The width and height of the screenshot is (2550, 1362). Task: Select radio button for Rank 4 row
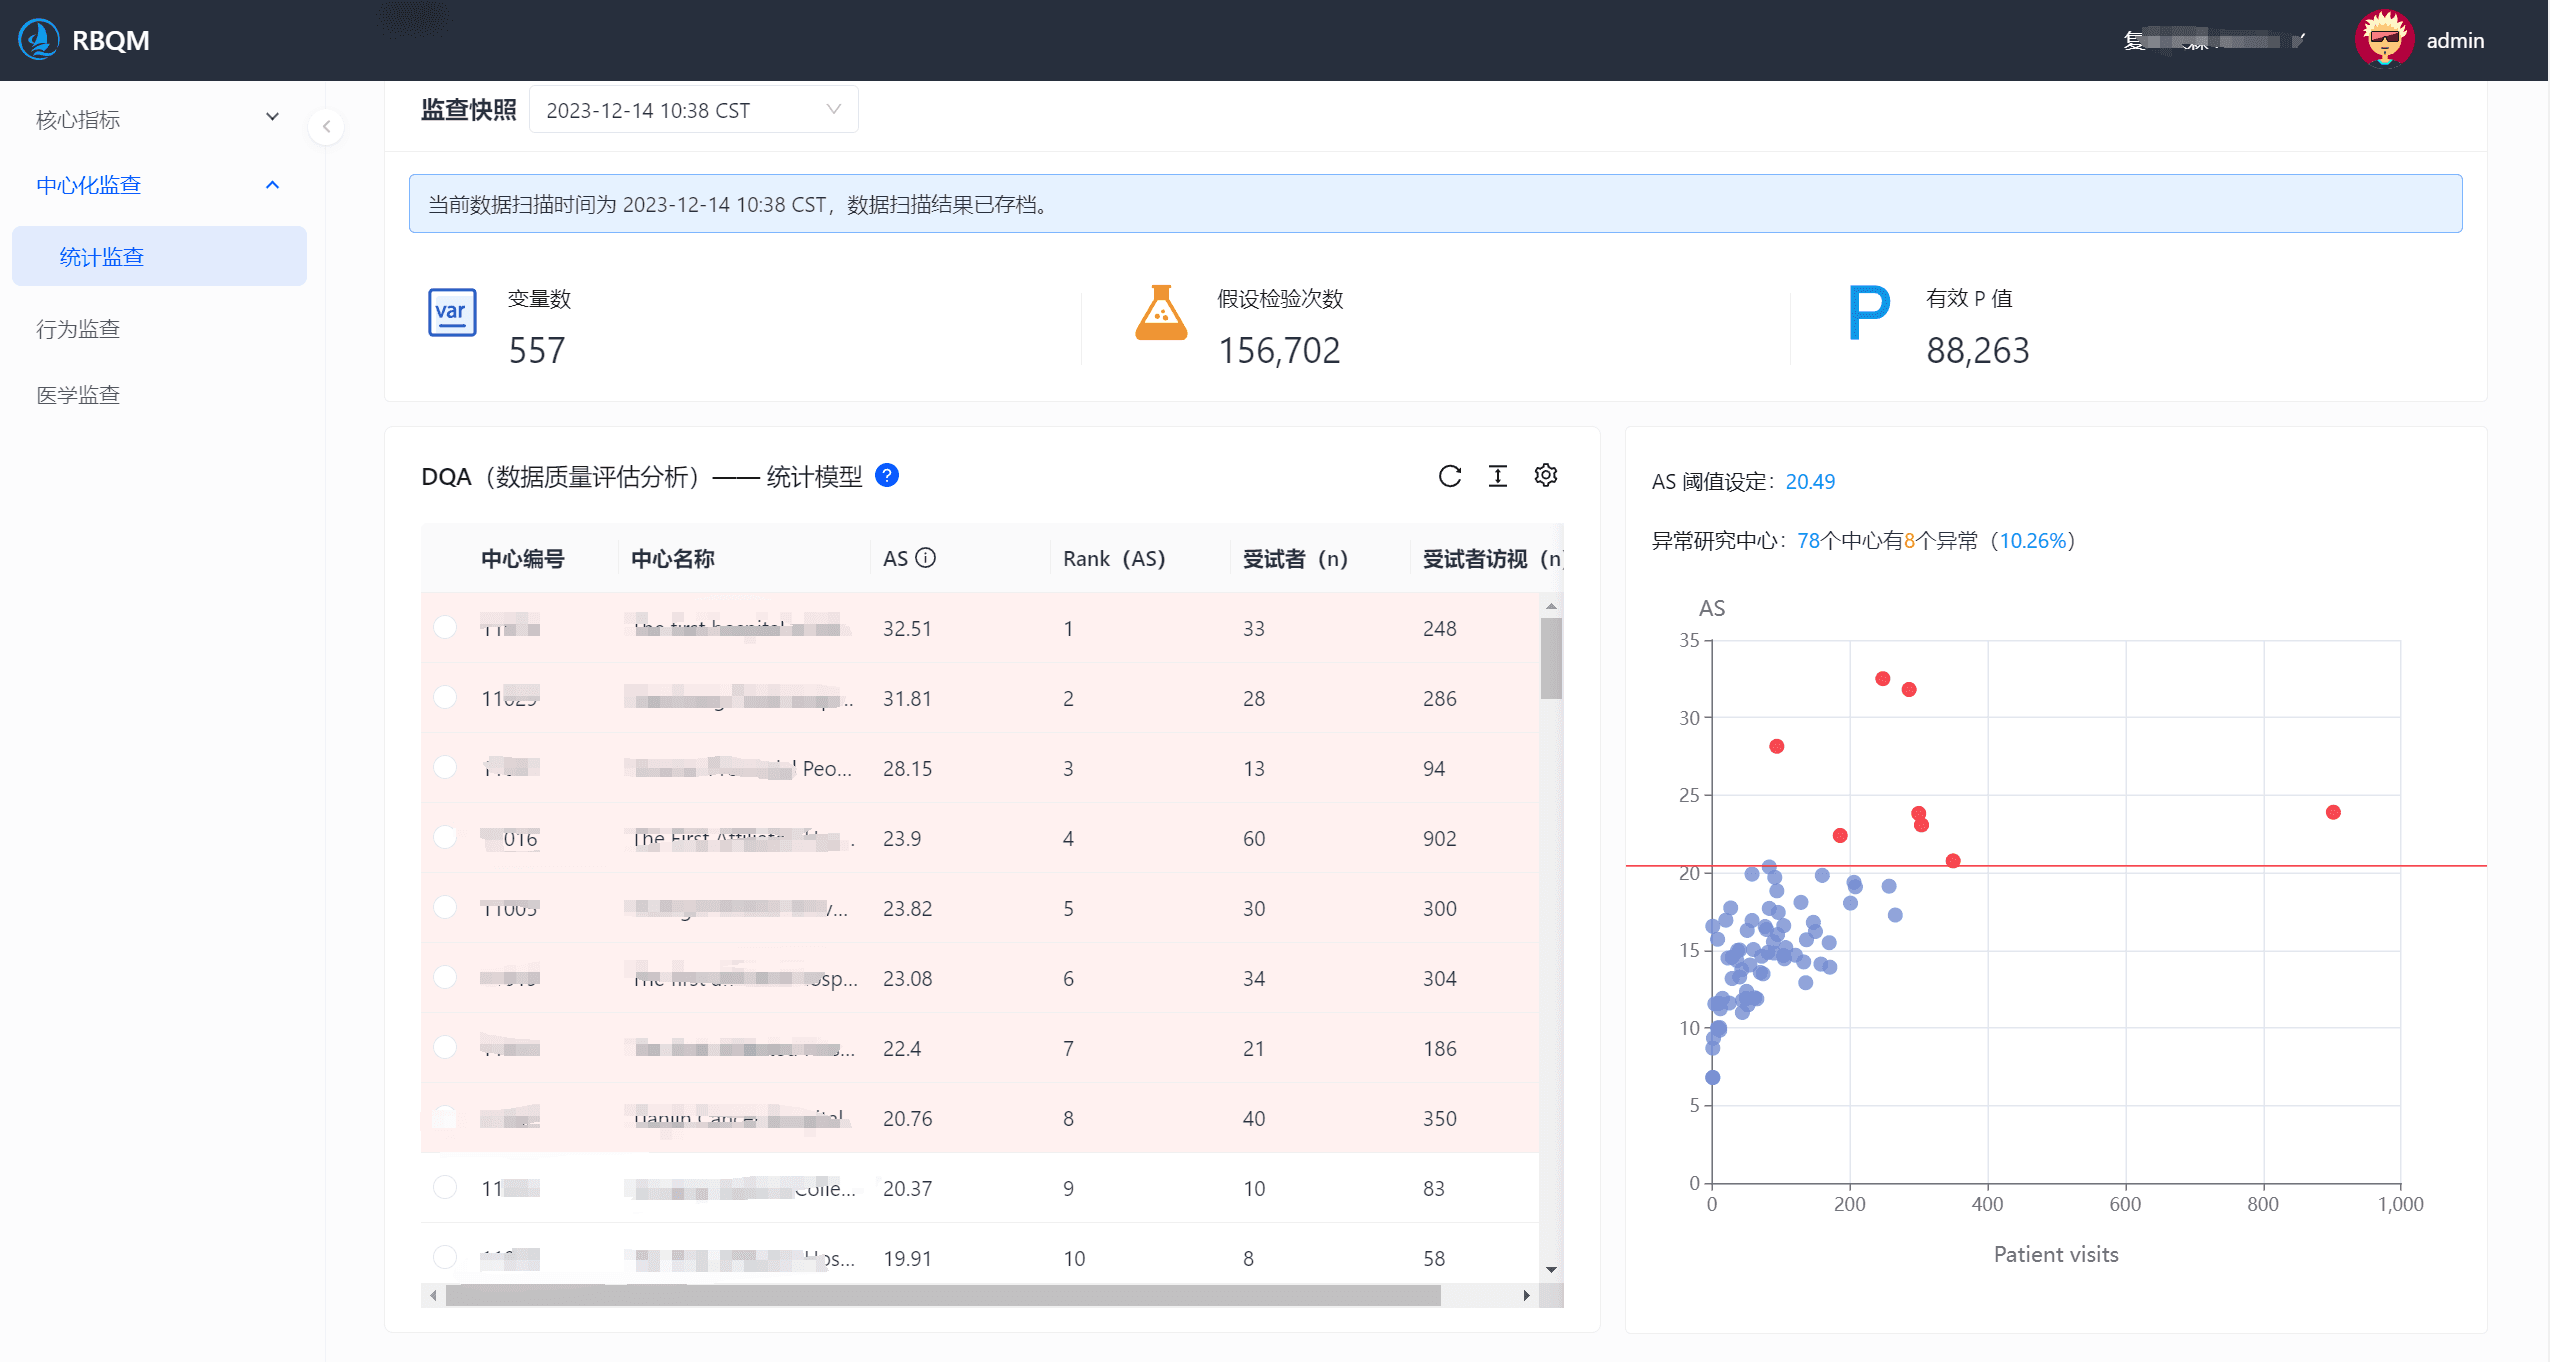click(x=445, y=837)
